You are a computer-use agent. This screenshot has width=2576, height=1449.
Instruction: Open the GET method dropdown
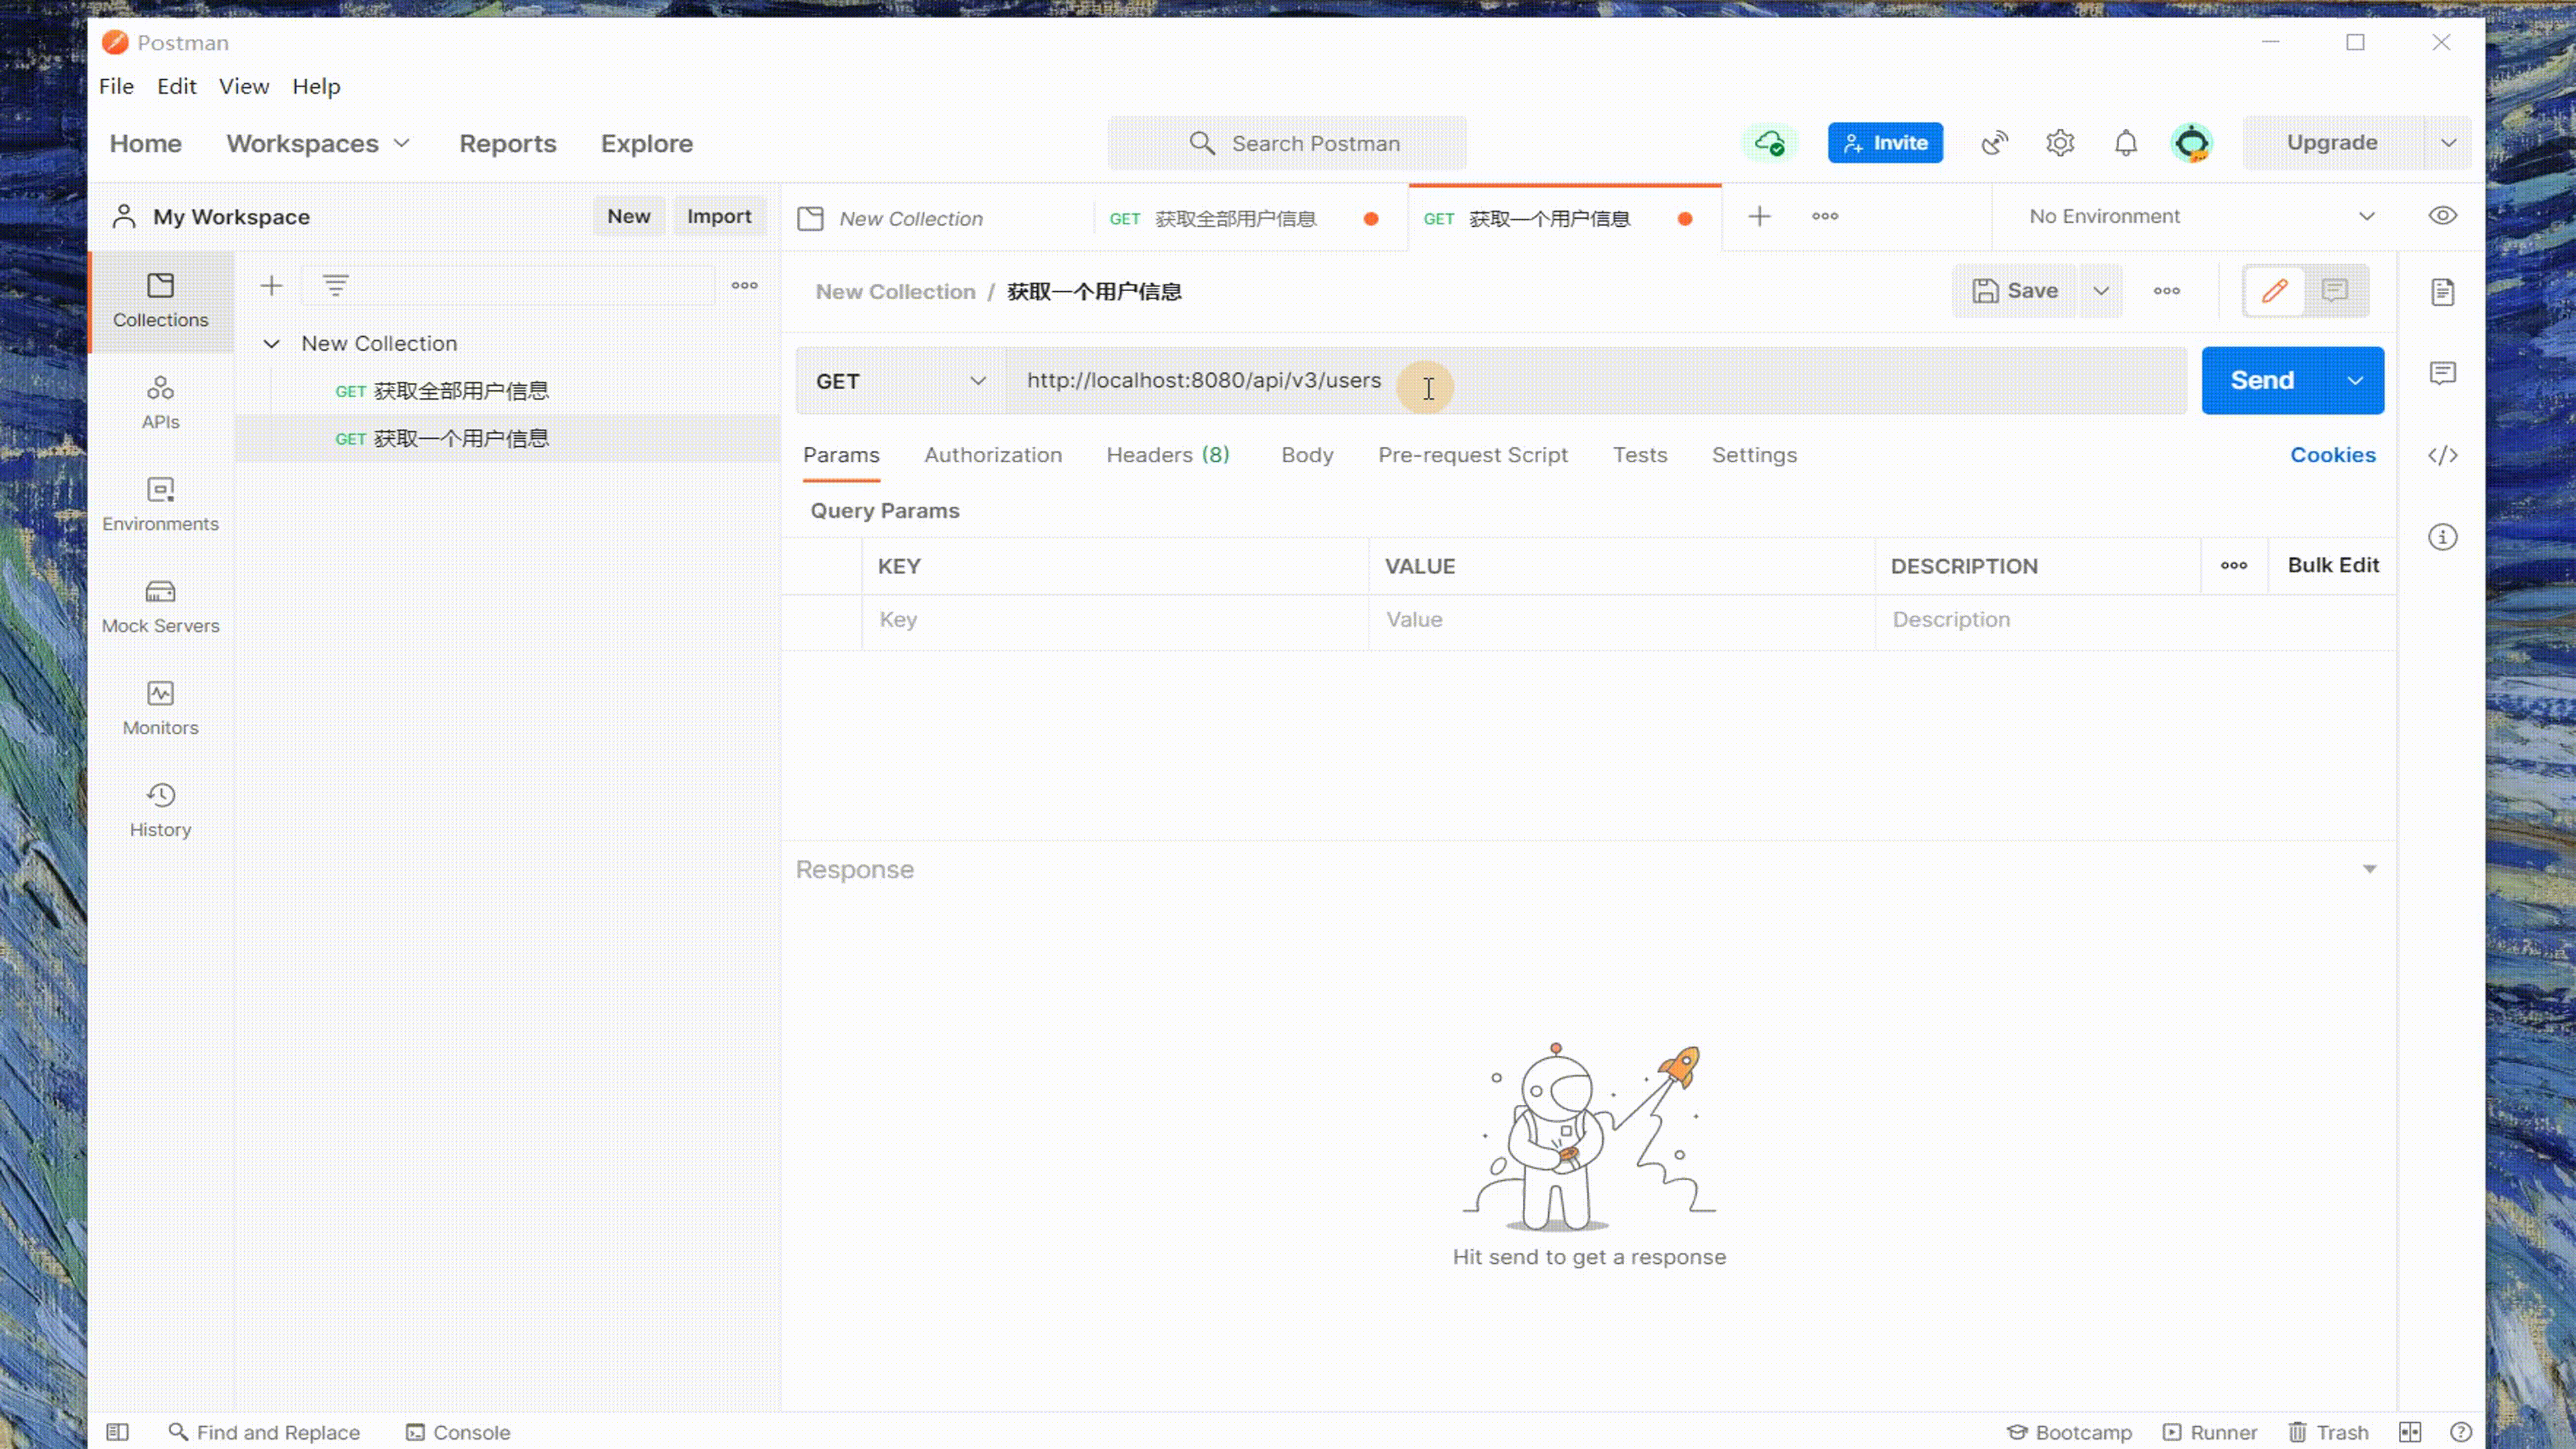[x=901, y=381]
